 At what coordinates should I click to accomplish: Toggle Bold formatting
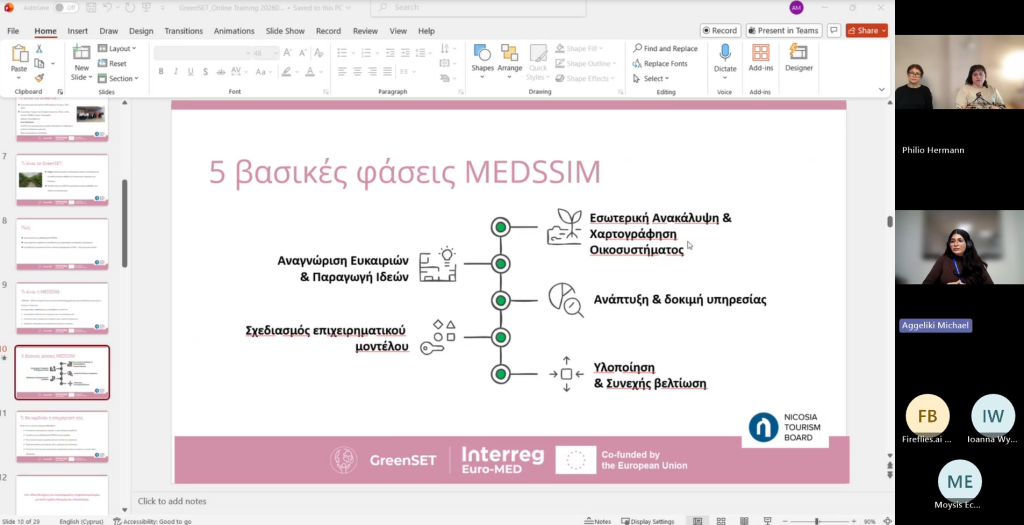coord(161,71)
